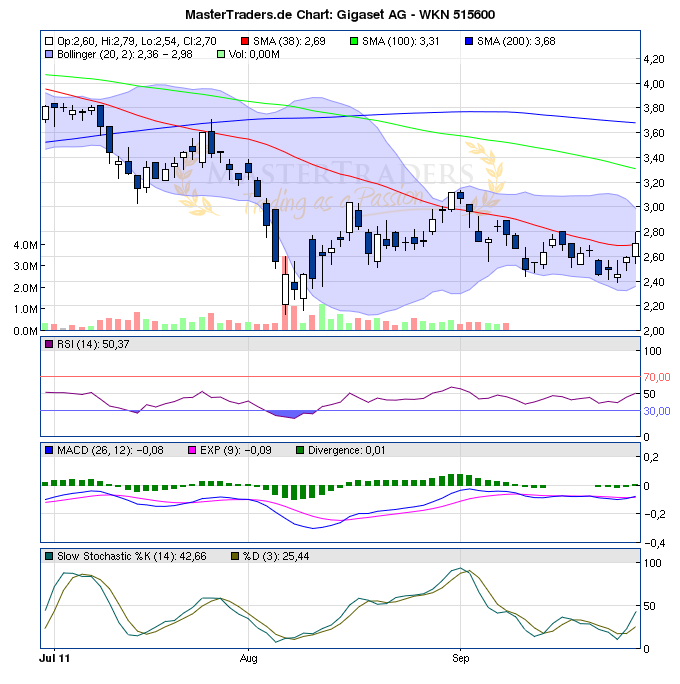
Task: Click the 2,00 price axis value
Action: click(654, 331)
